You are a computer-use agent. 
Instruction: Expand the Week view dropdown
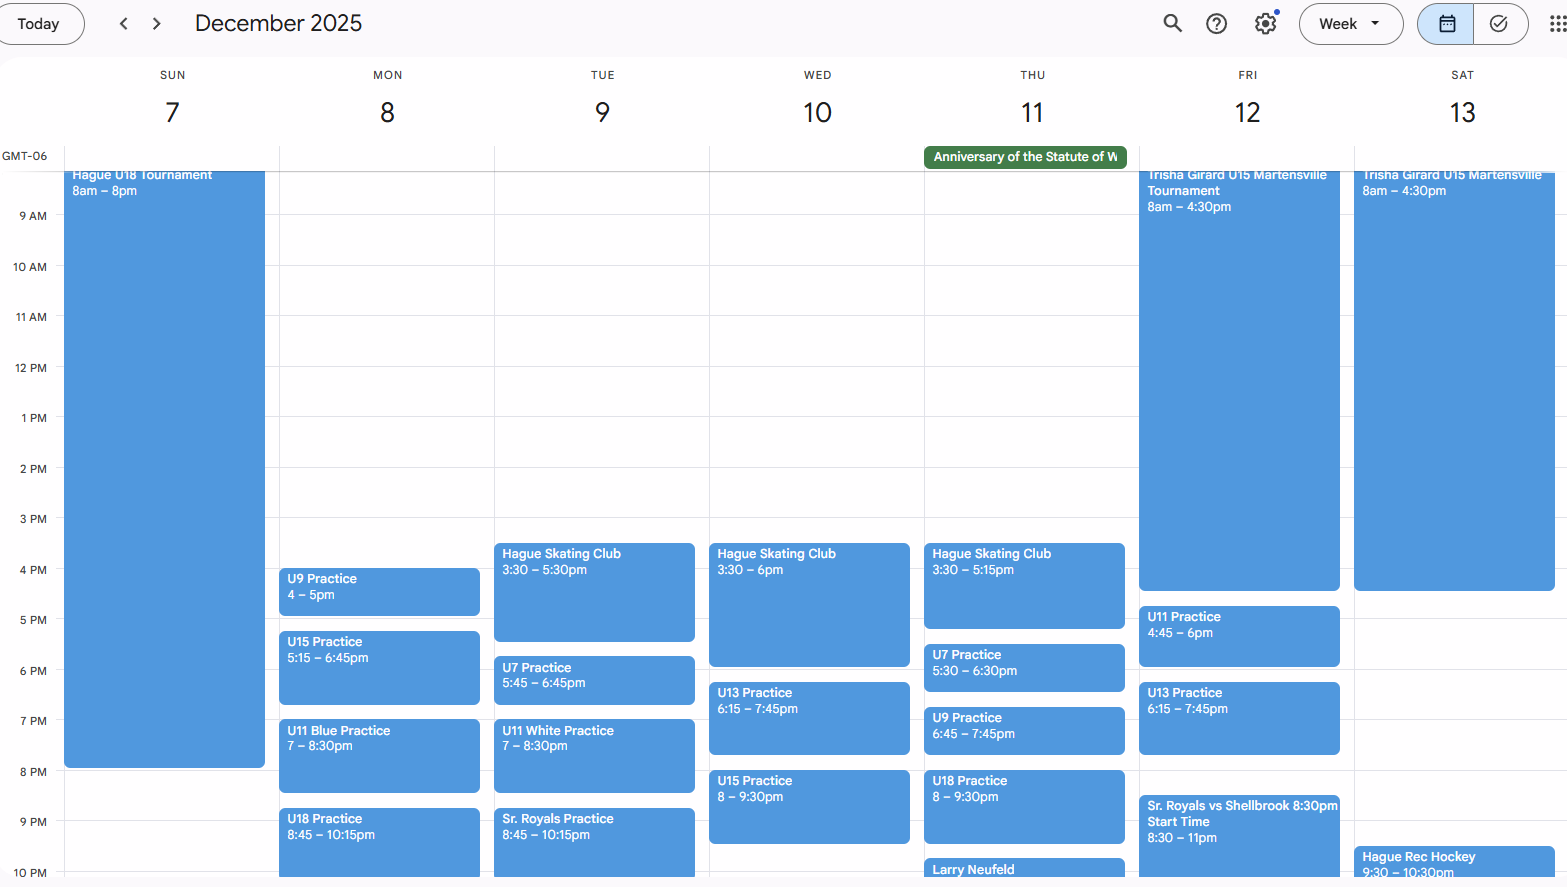coord(1350,24)
